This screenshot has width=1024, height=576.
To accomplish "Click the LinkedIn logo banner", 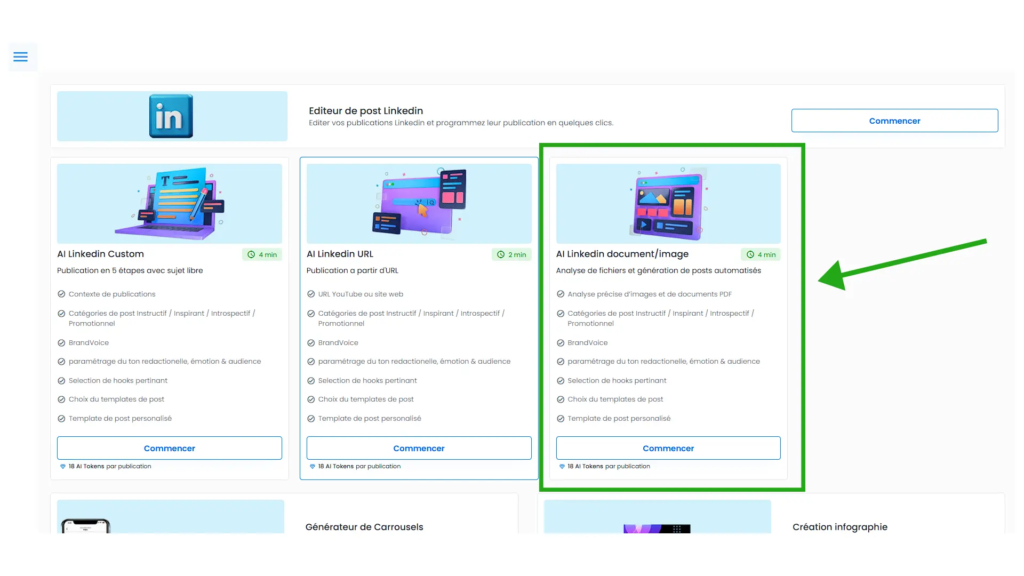I will [x=172, y=116].
